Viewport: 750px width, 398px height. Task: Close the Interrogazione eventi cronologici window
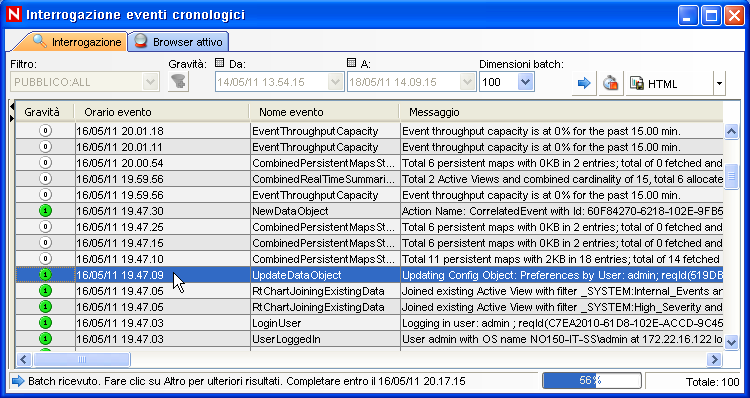(x=733, y=16)
